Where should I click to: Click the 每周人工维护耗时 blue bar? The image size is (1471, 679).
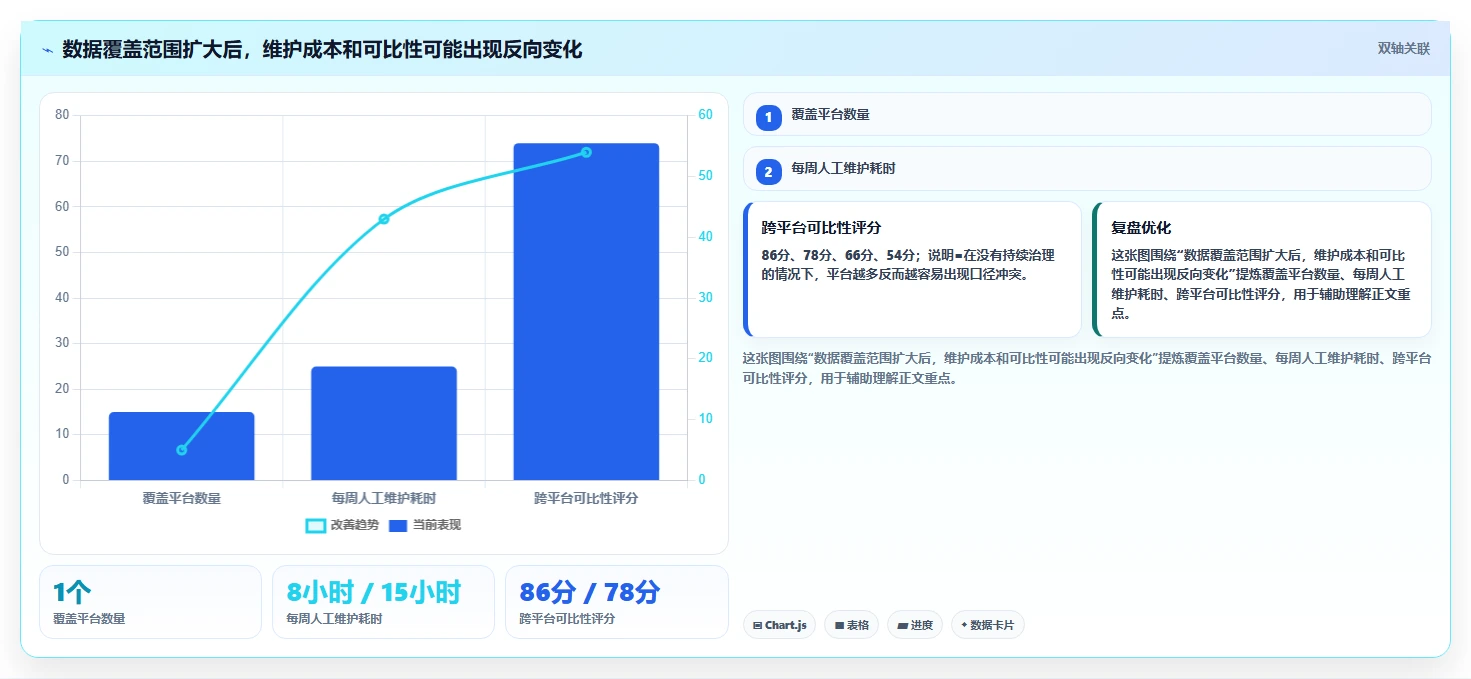(x=384, y=423)
